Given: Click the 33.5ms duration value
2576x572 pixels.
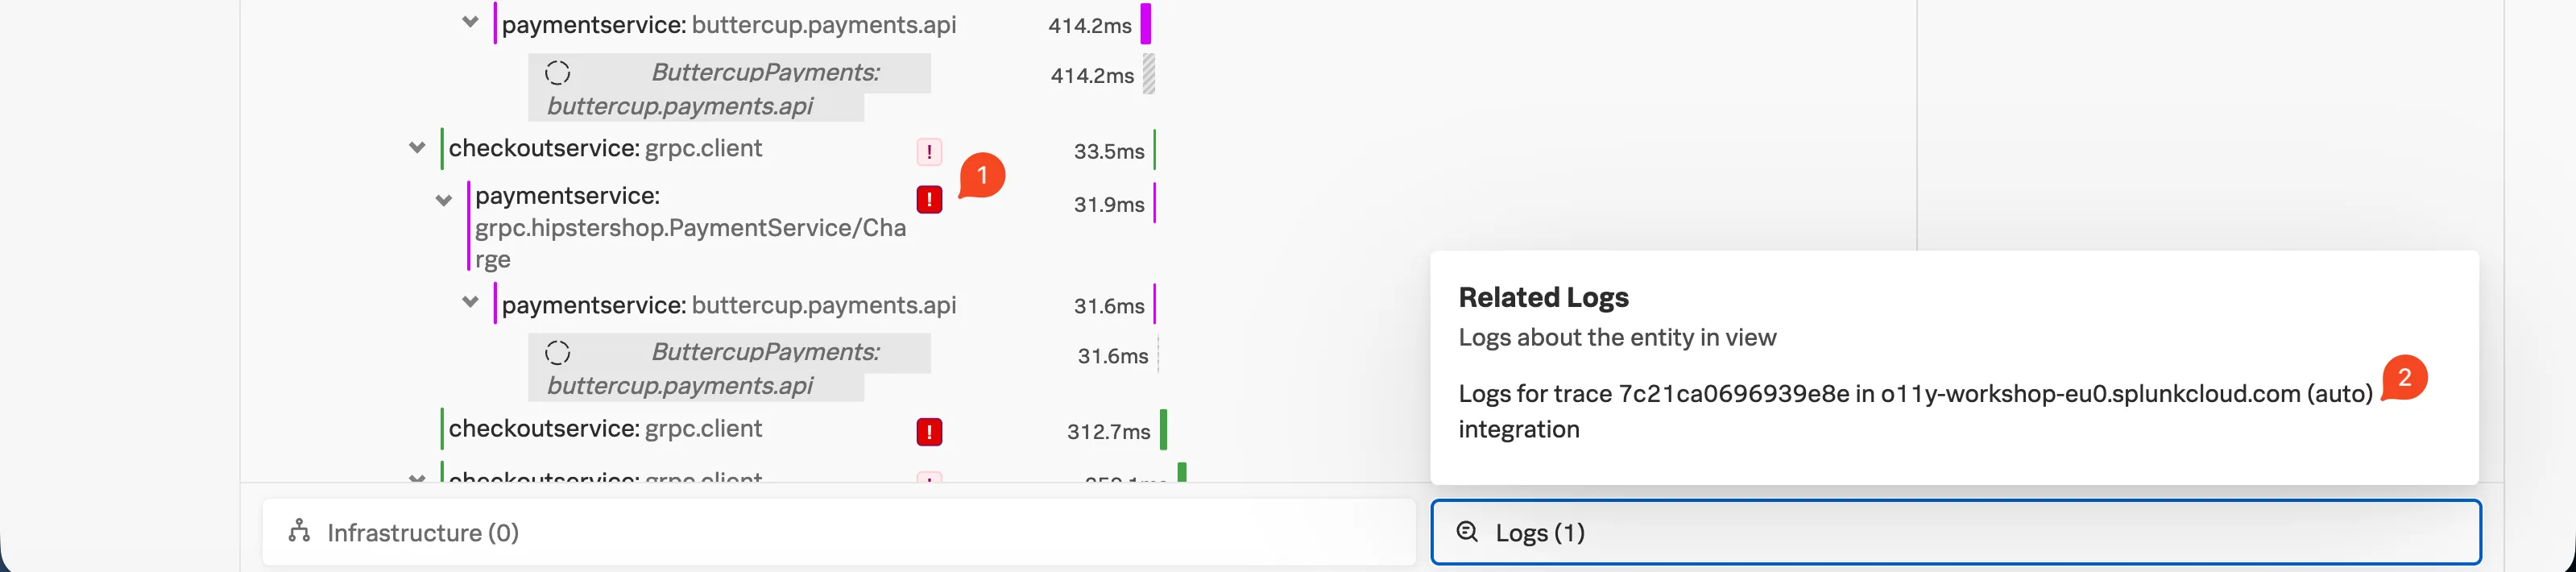Looking at the screenshot, I should [1109, 152].
